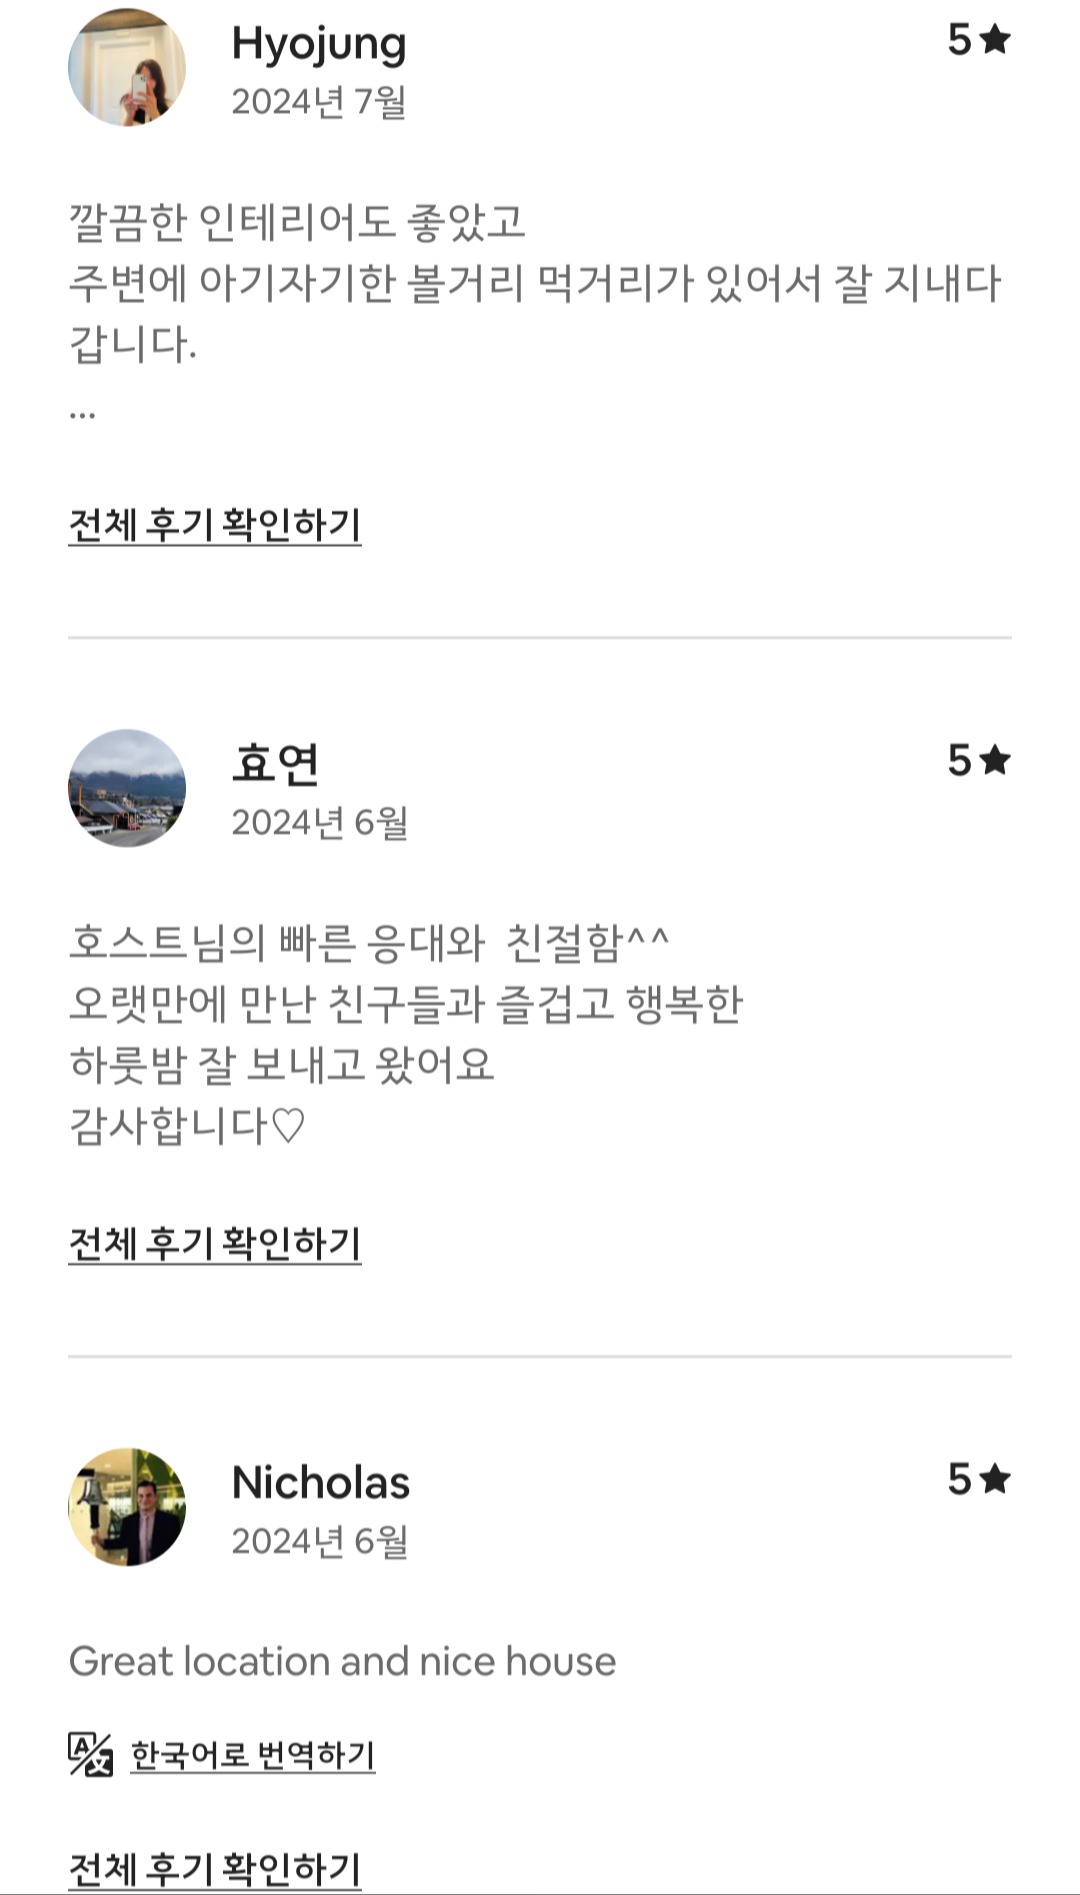Tap the star icon in Hyojung's rating

(x=995, y=40)
